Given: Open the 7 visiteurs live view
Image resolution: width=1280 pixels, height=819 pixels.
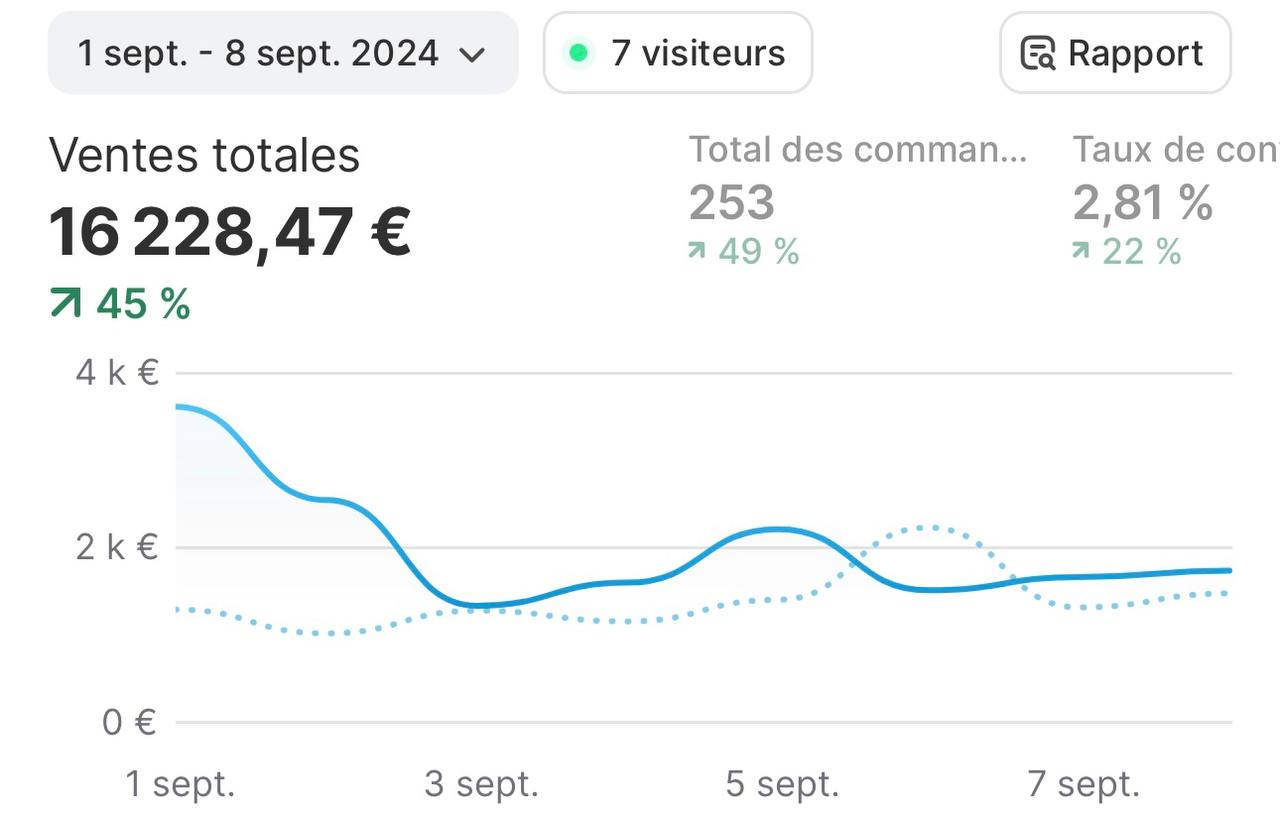Looking at the screenshot, I should tap(678, 53).
